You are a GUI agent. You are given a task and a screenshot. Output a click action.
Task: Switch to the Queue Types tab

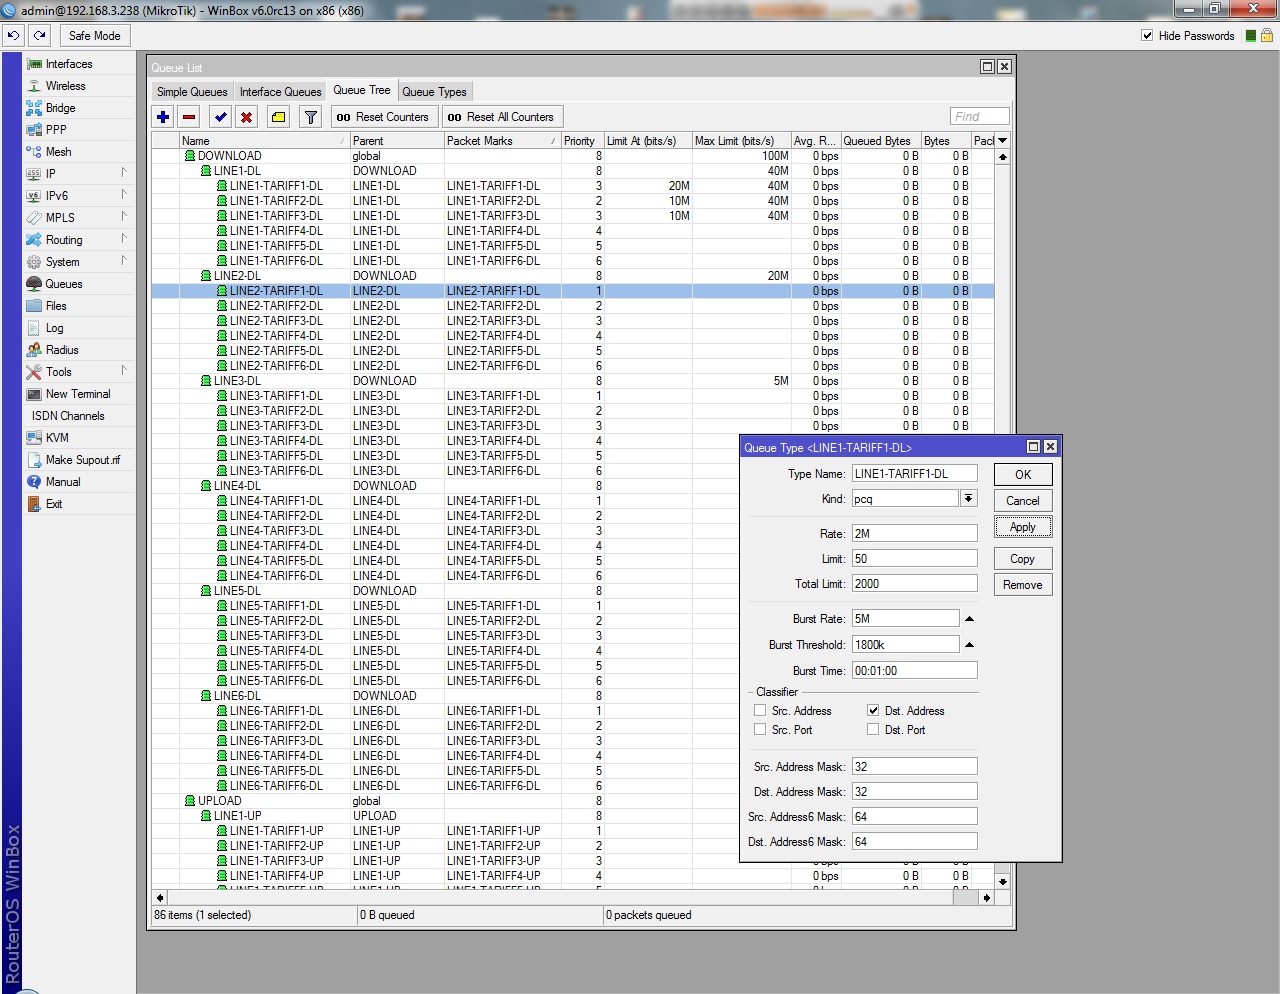pos(434,92)
